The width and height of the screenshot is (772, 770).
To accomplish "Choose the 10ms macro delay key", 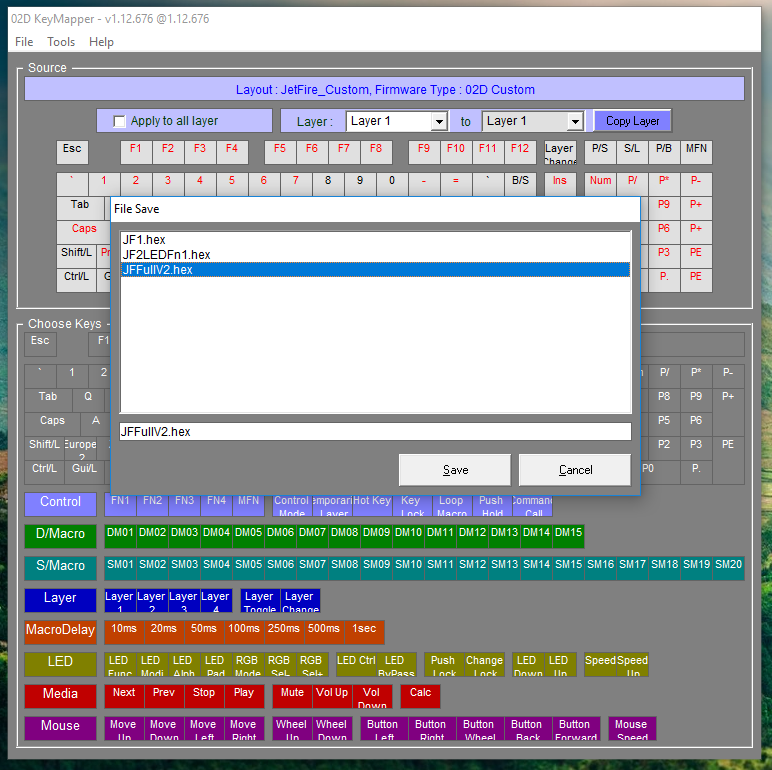I will tap(125, 630).
